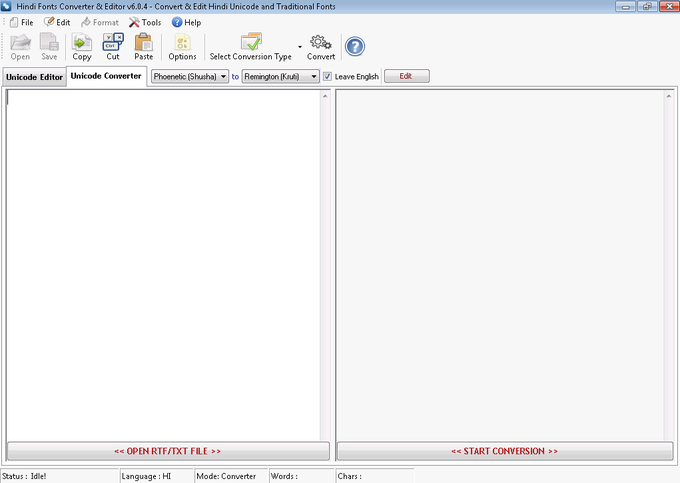Switch to the Unicode Editor tab
This screenshot has height=483, width=680.
pyautogui.click(x=34, y=77)
